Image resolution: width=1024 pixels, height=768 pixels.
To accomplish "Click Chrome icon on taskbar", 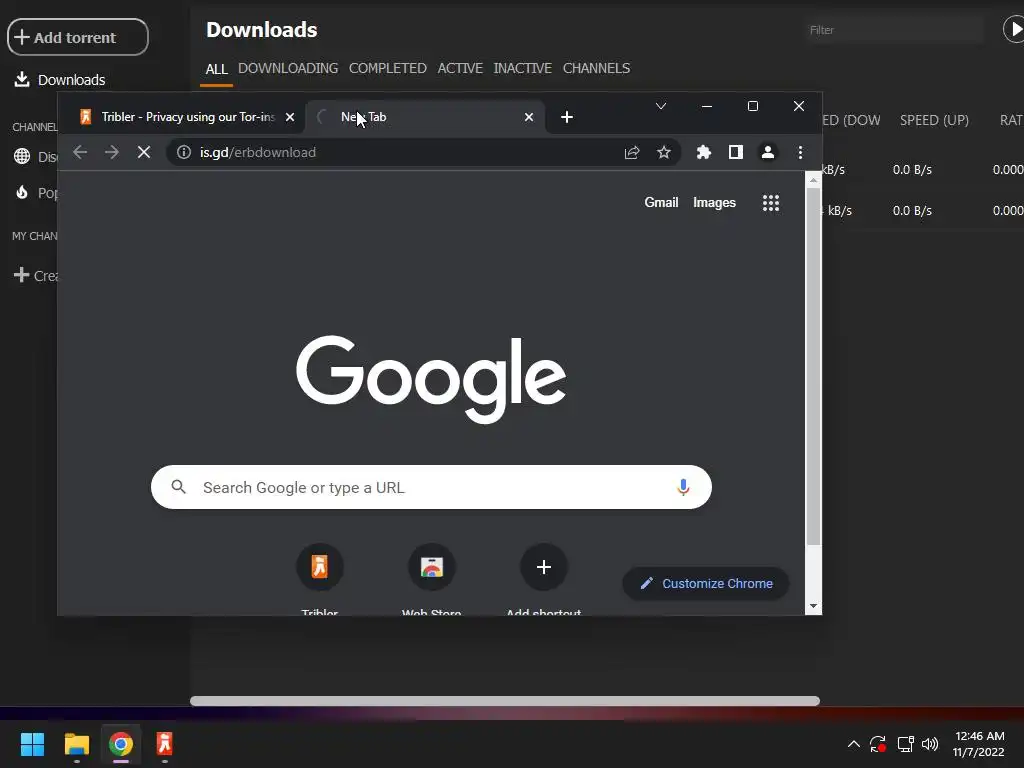I will click(x=121, y=744).
